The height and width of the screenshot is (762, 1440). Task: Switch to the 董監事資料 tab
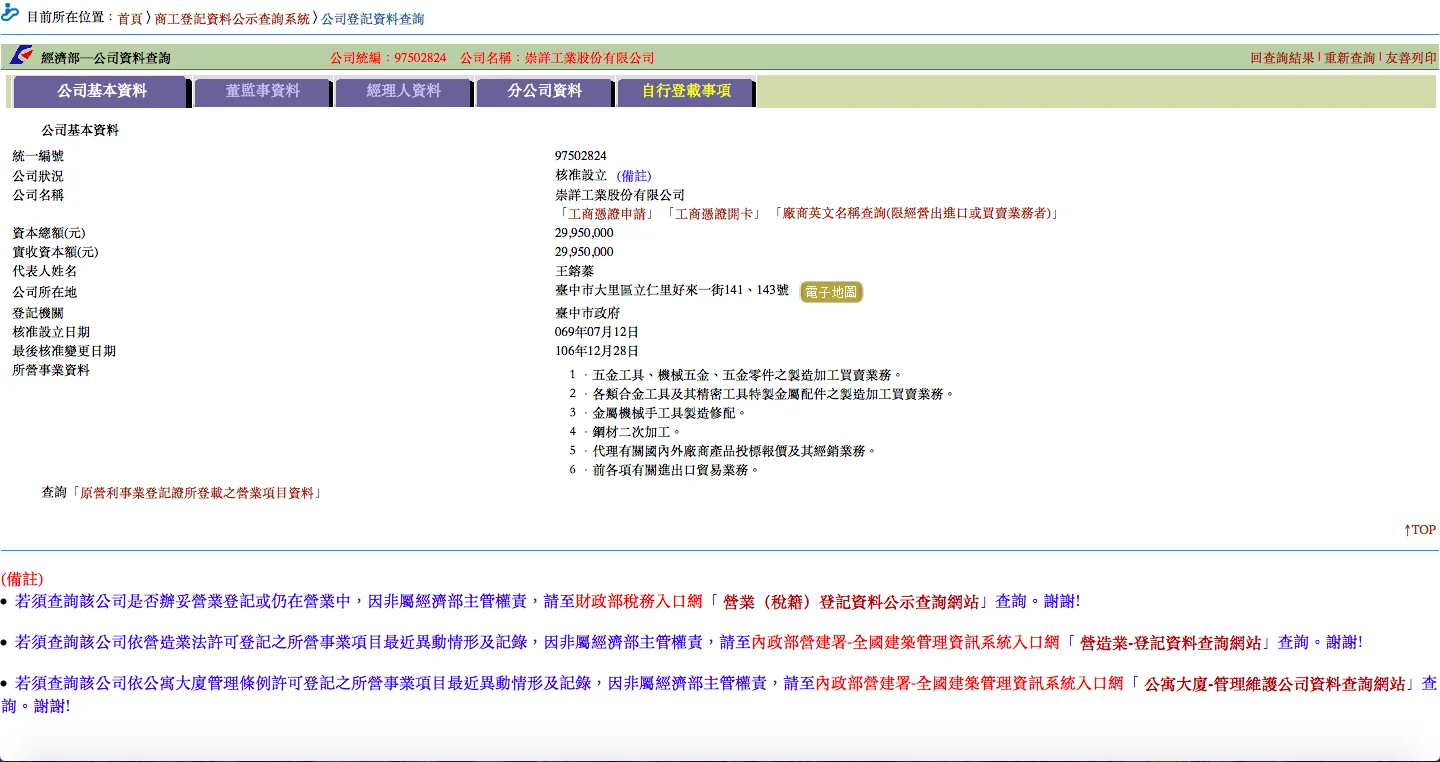coord(262,91)
